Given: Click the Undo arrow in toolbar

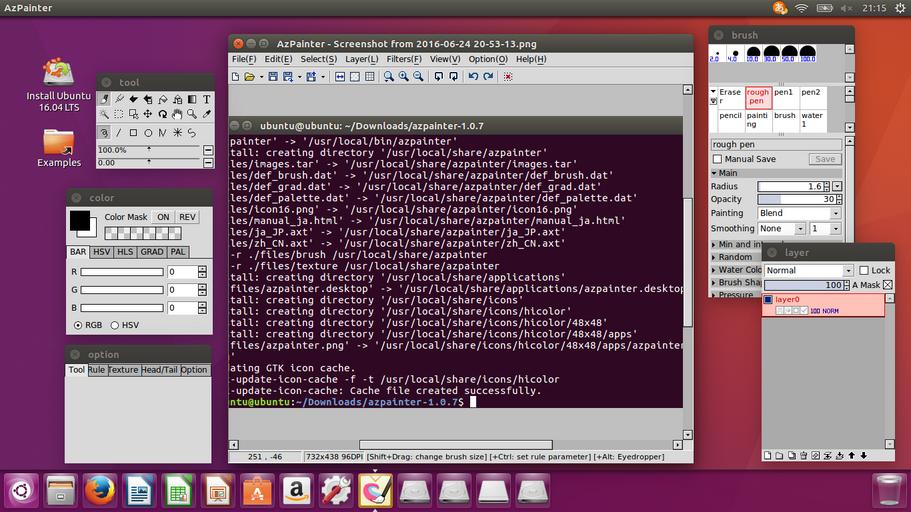Looking at the screenshot, I should click(473, 77).
